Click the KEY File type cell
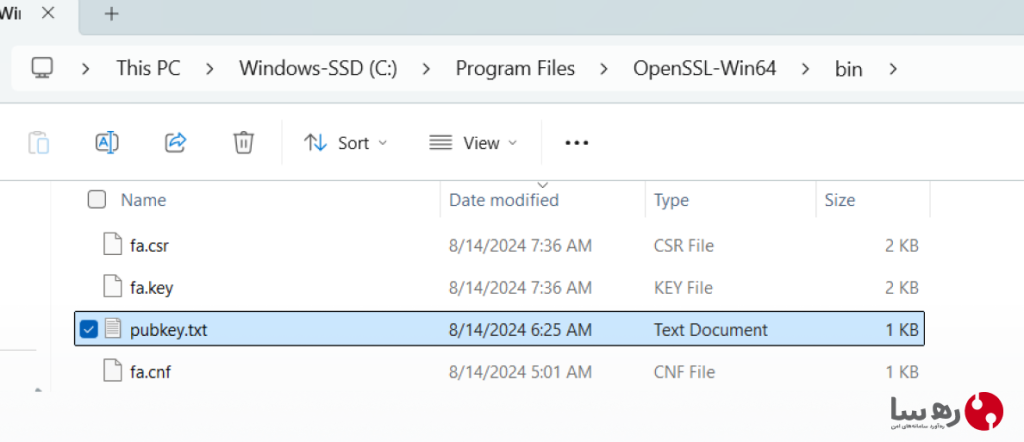The image size is (1024, 442). [x=683, y=287]
